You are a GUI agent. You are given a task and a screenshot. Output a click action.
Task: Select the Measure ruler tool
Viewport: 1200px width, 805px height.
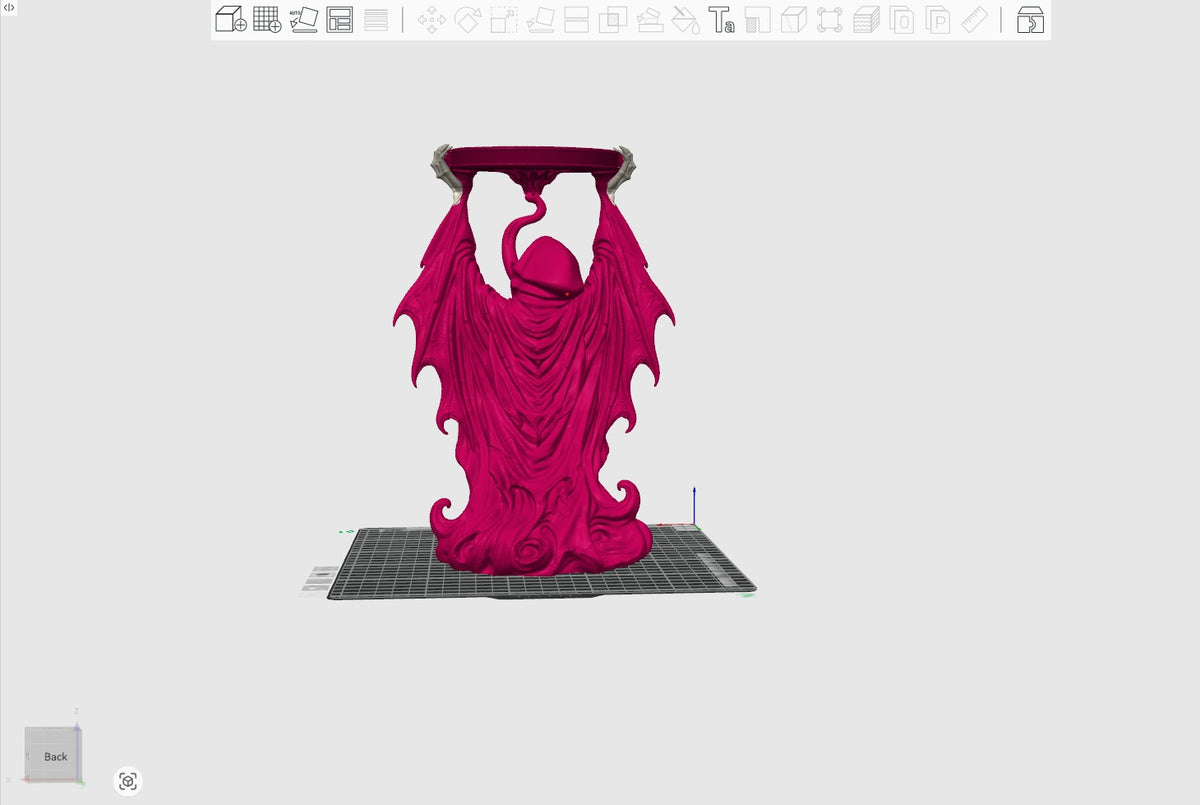click(x=974, y=19)
